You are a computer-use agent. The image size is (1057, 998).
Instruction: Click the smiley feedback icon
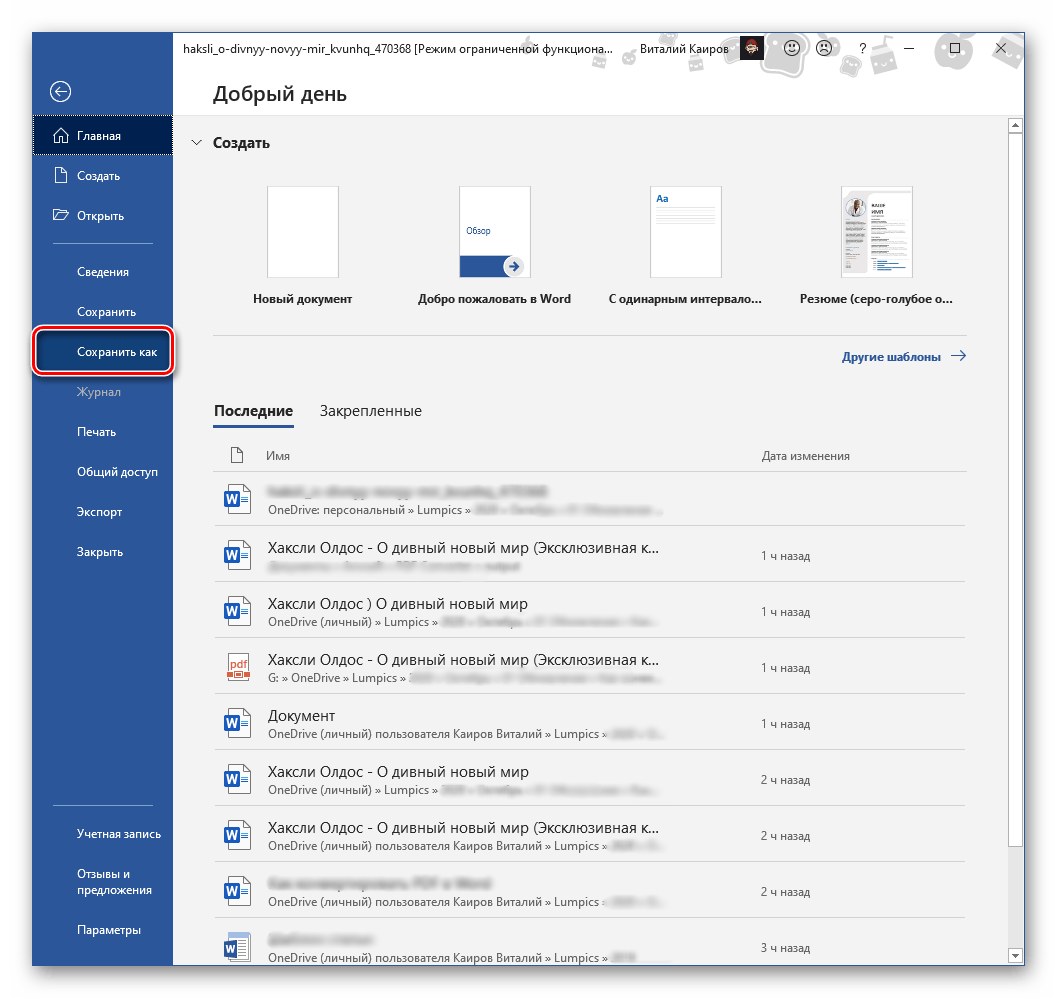tap(792, 48)
